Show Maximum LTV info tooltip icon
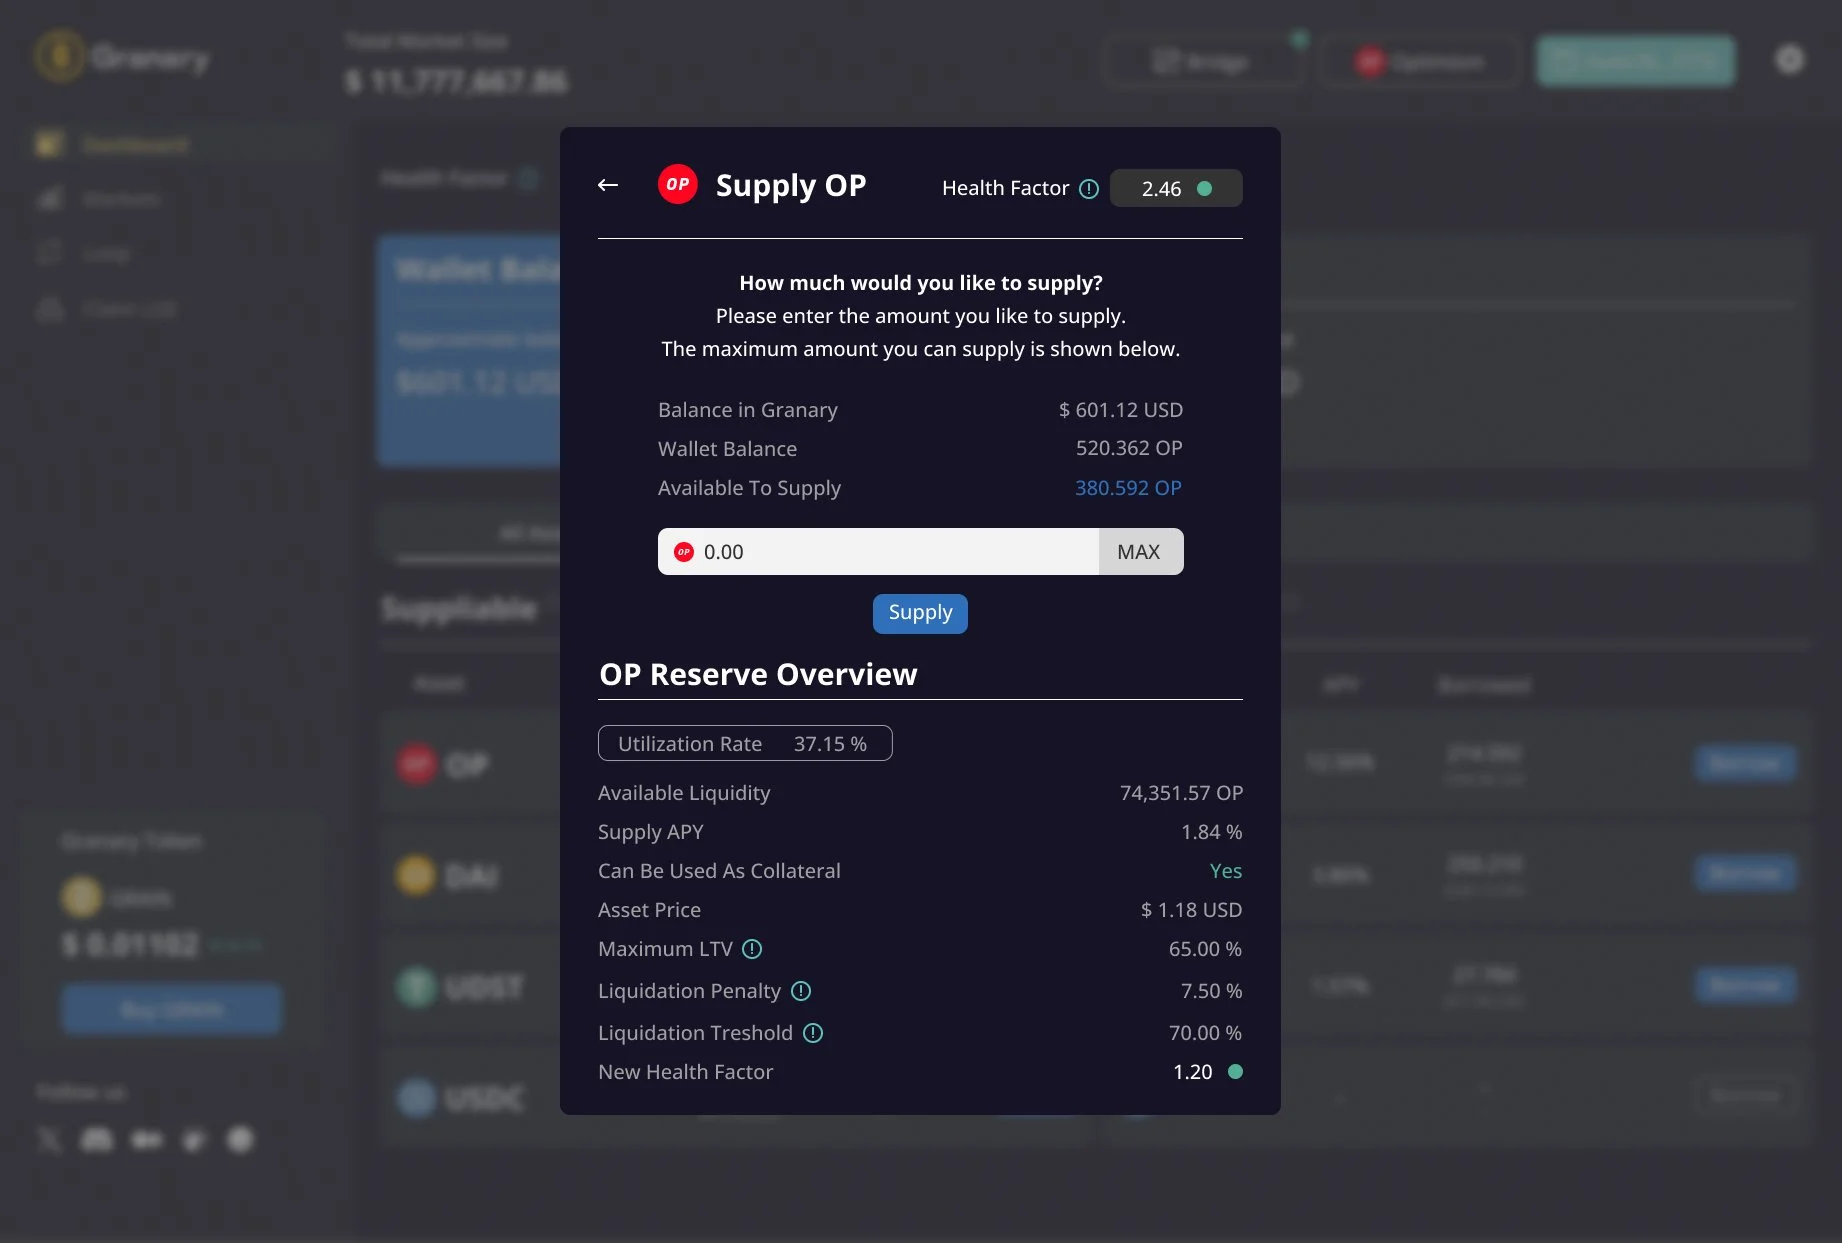1842x1243 pixels. 753,949
